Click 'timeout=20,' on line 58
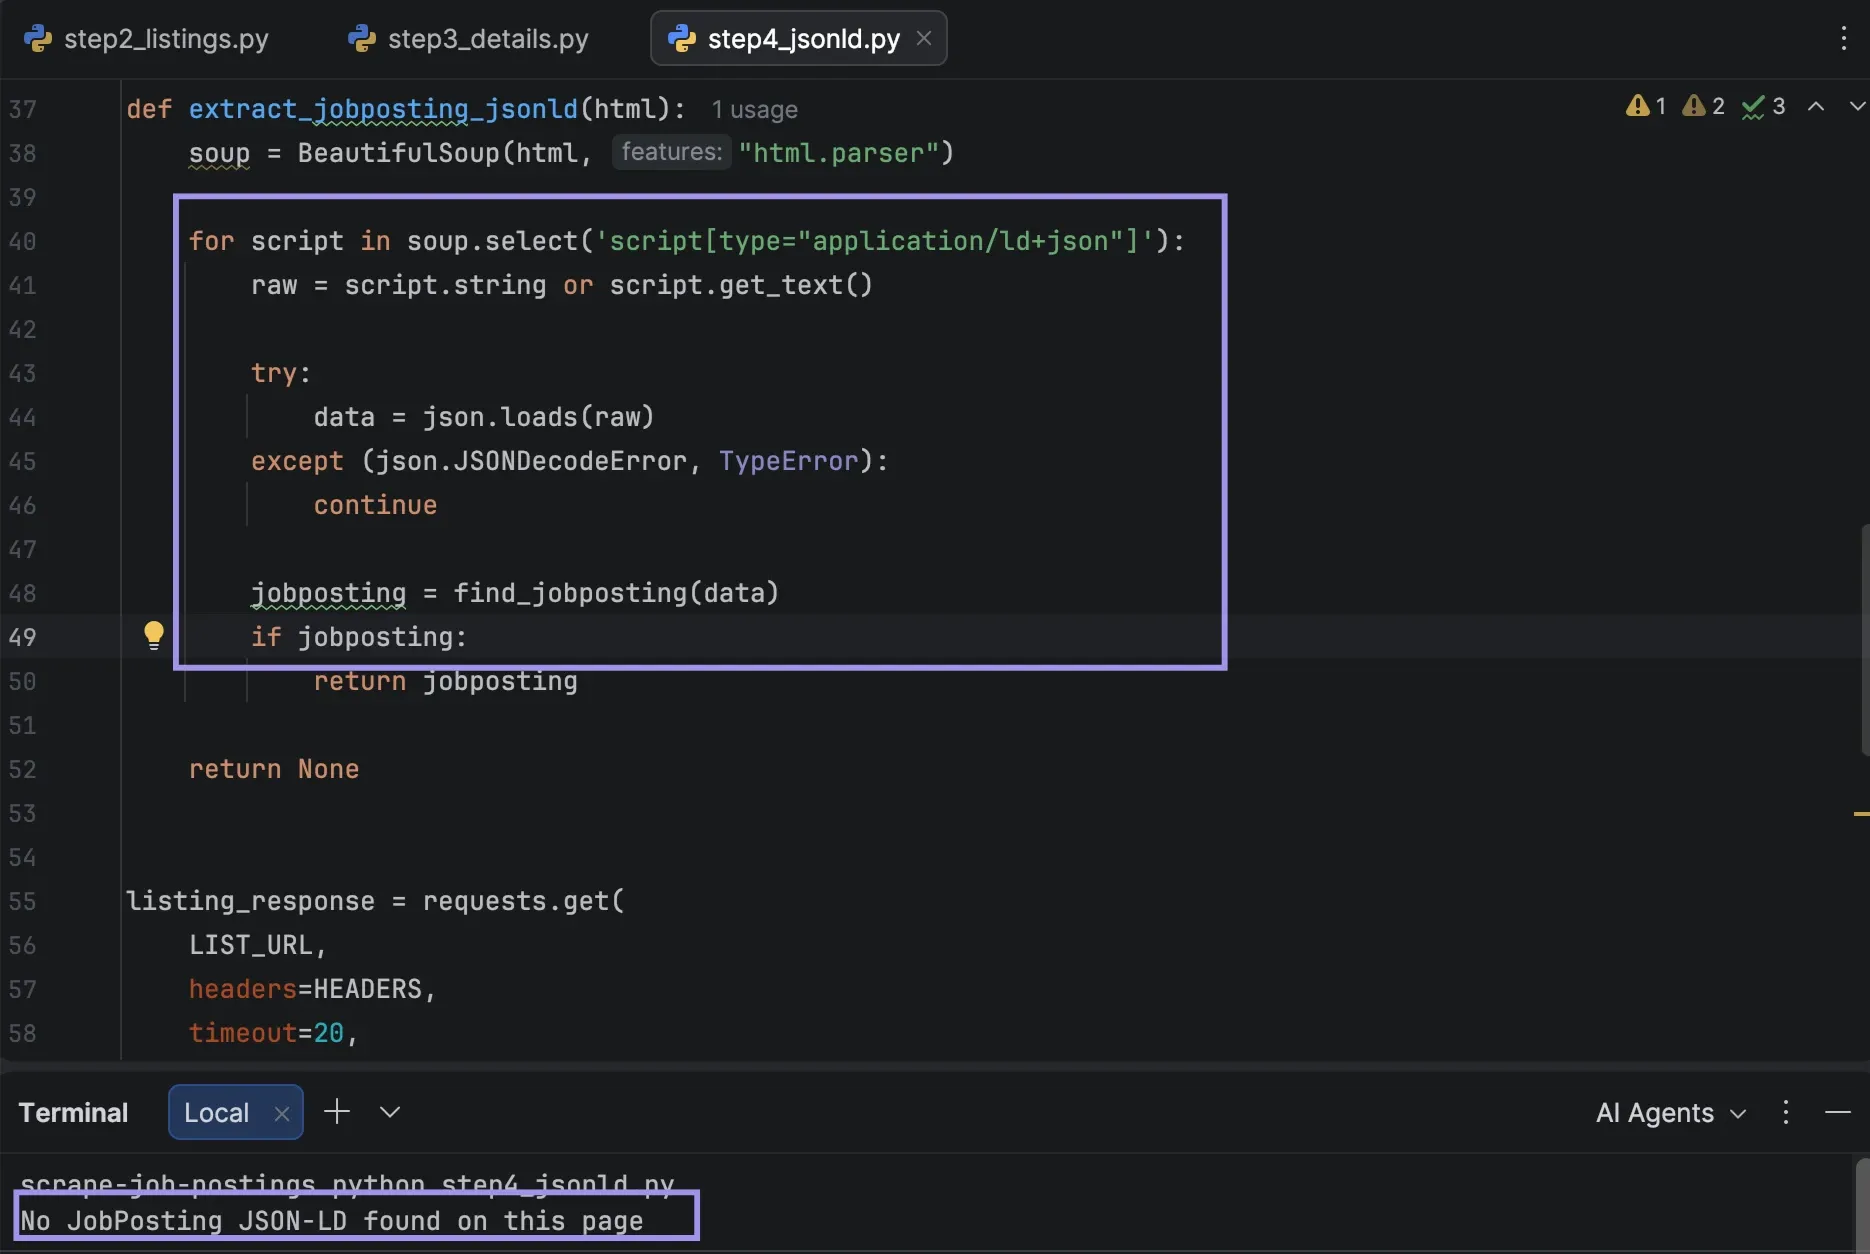 pyautogui.click(x=273, y=1033)
